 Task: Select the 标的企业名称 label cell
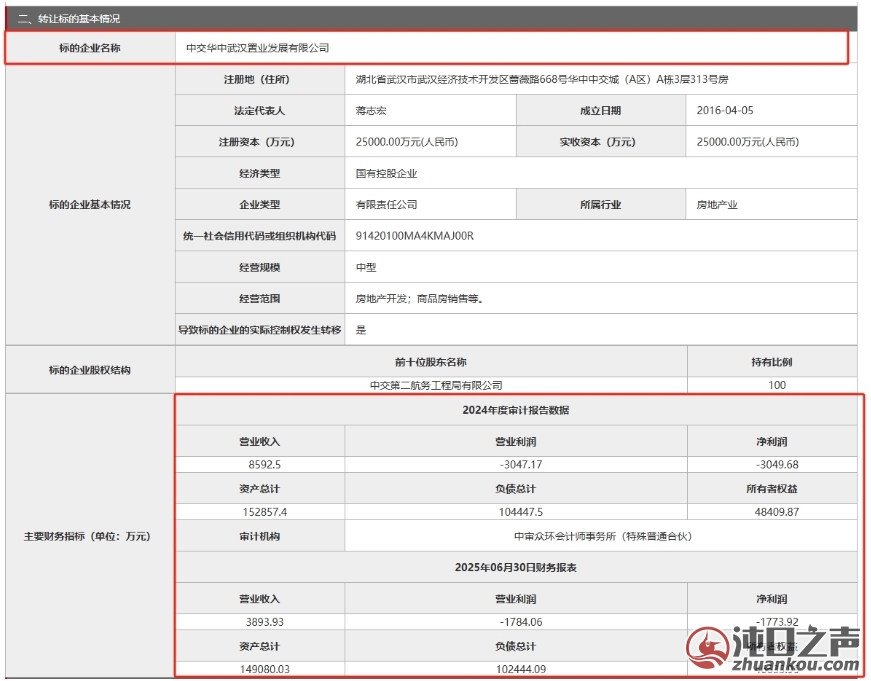[x=90, y=48]
